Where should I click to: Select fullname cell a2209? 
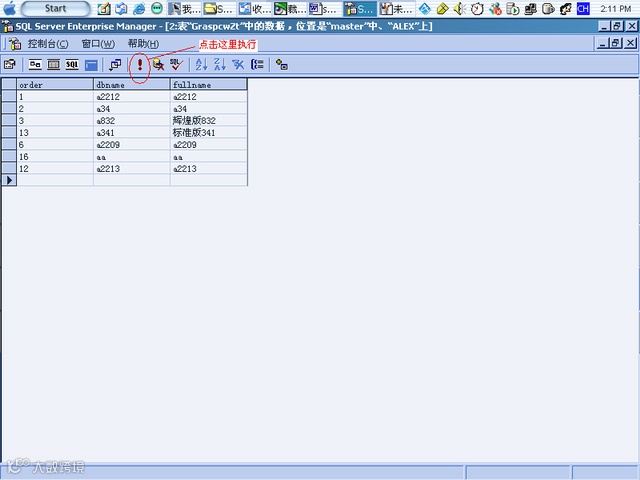pyautogui.click(x=208, y=144)
